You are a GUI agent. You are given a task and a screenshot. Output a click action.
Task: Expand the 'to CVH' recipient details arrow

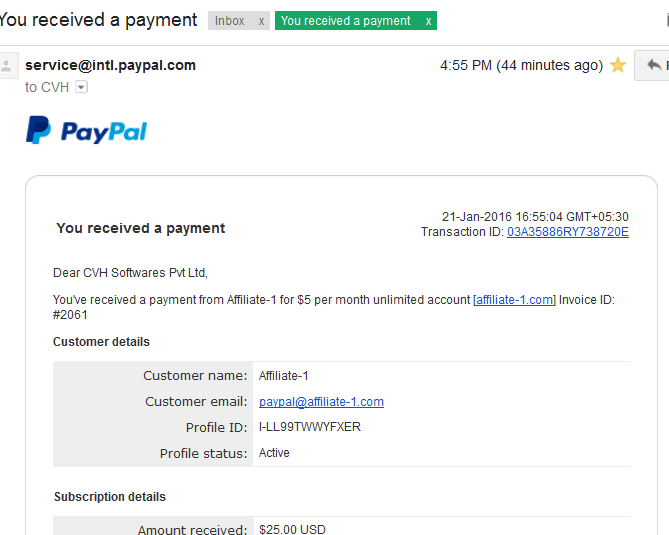[x=81, y=87]
